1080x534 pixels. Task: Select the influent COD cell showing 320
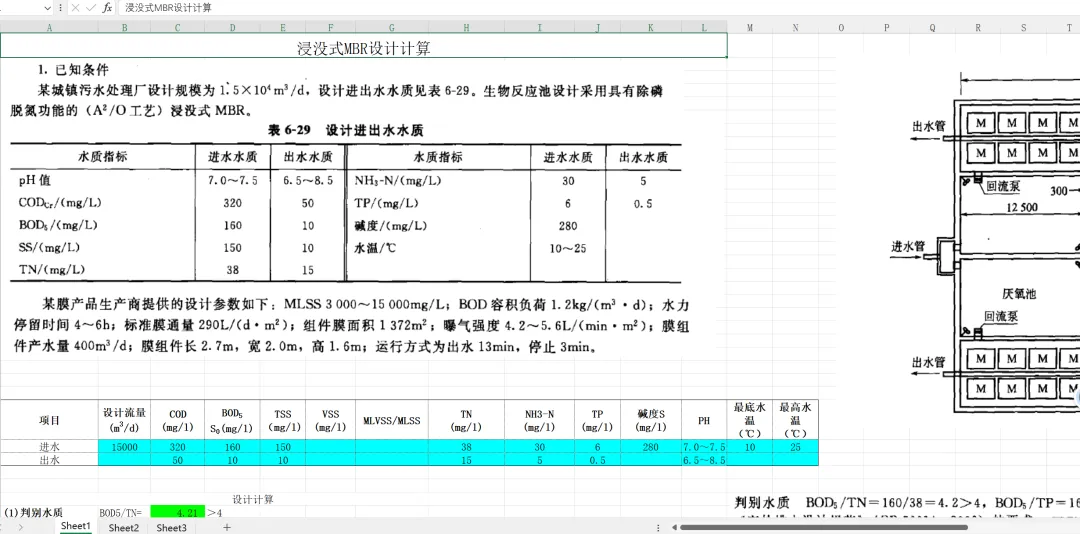coord(178,446)
